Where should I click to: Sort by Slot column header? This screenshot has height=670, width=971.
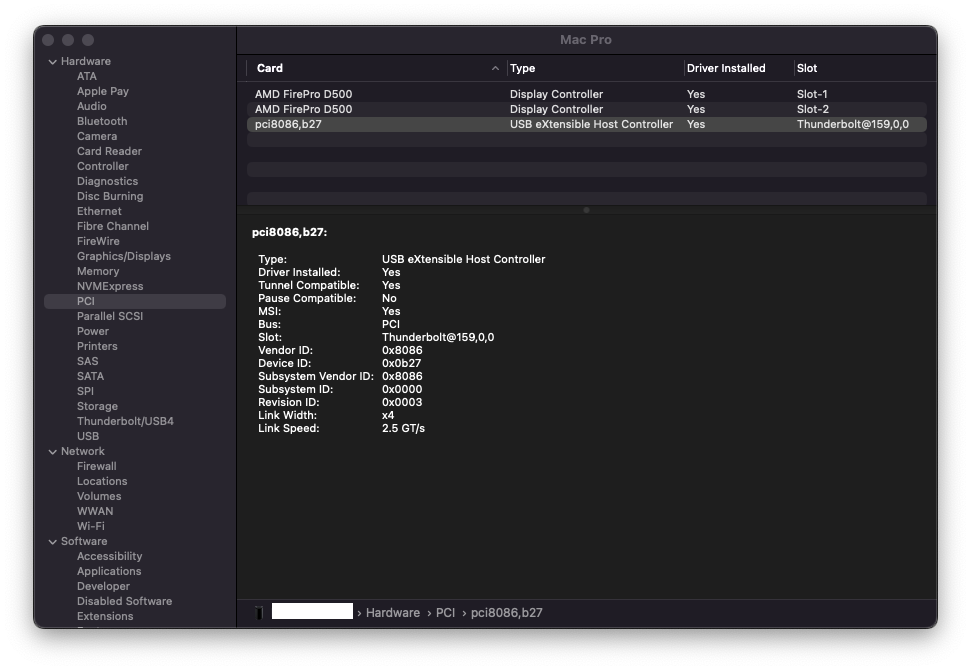(806, 68)
